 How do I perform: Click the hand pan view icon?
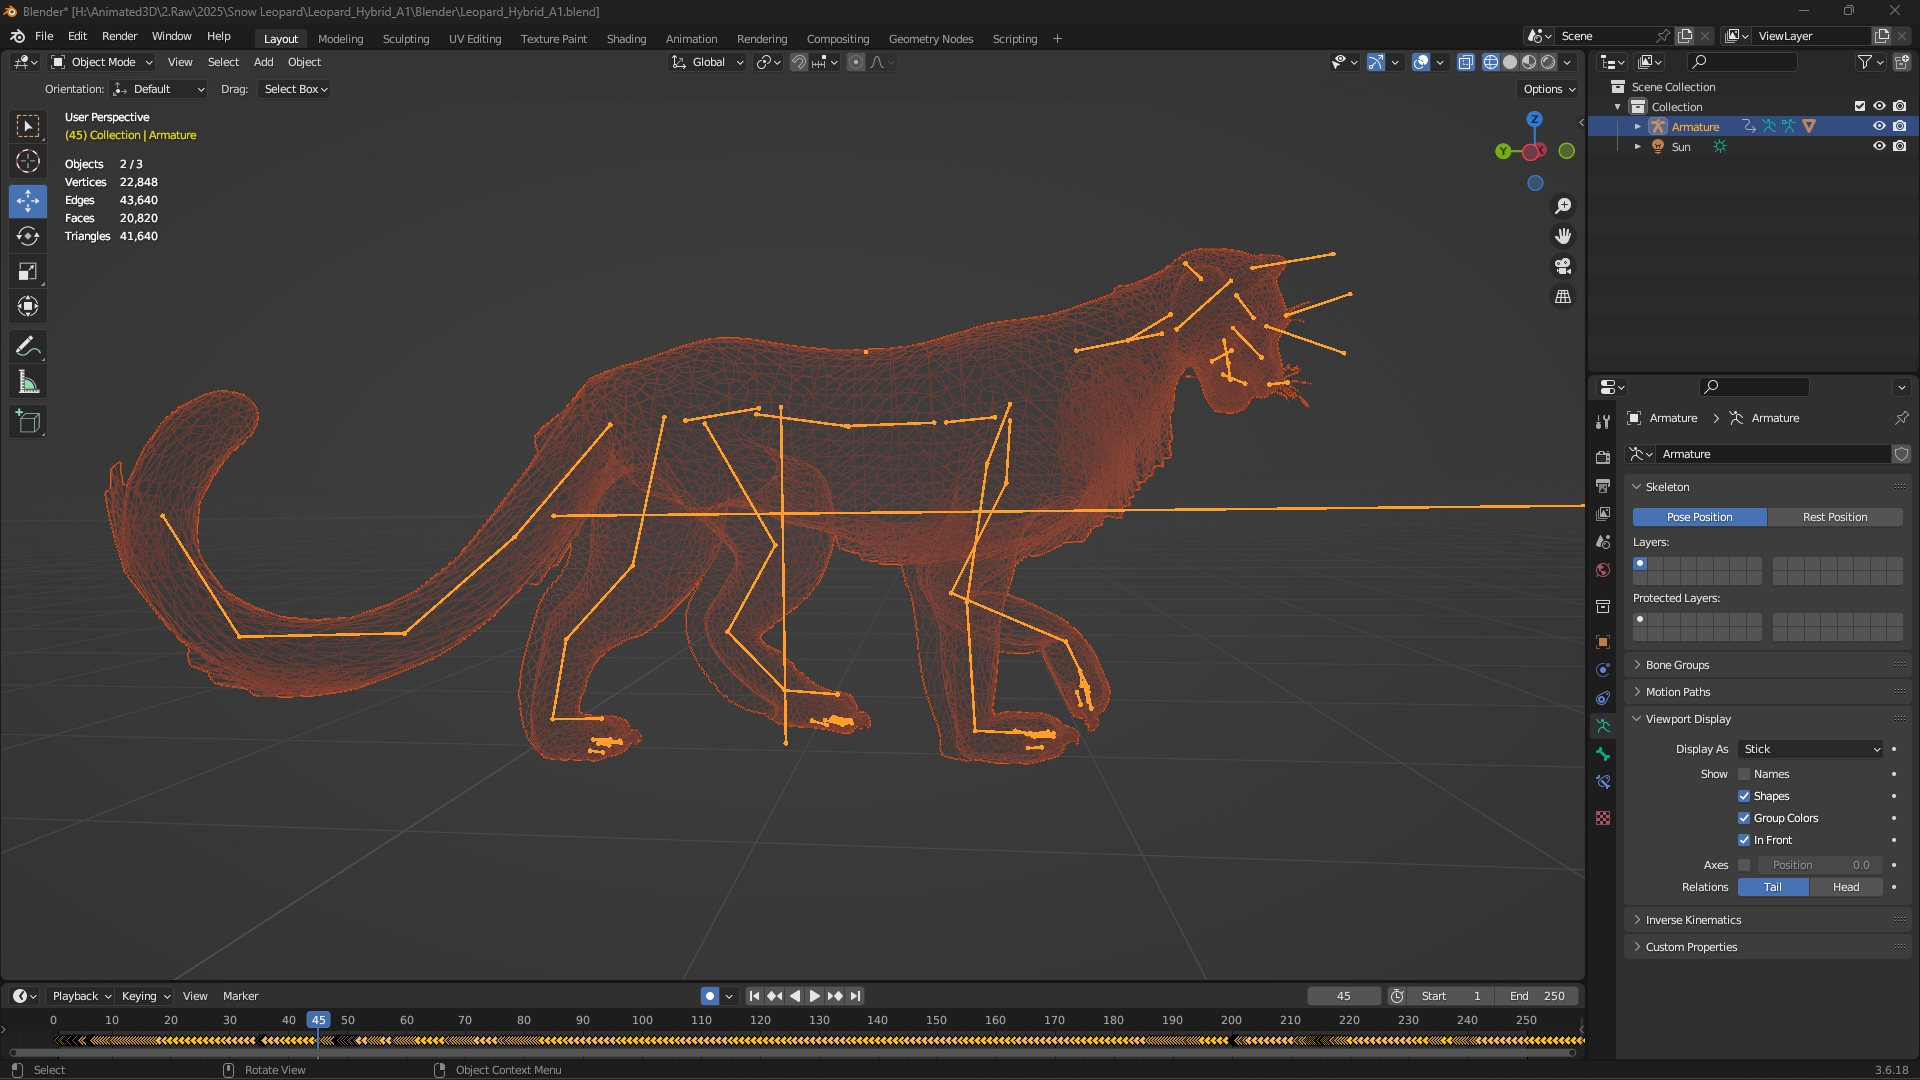1563,236
